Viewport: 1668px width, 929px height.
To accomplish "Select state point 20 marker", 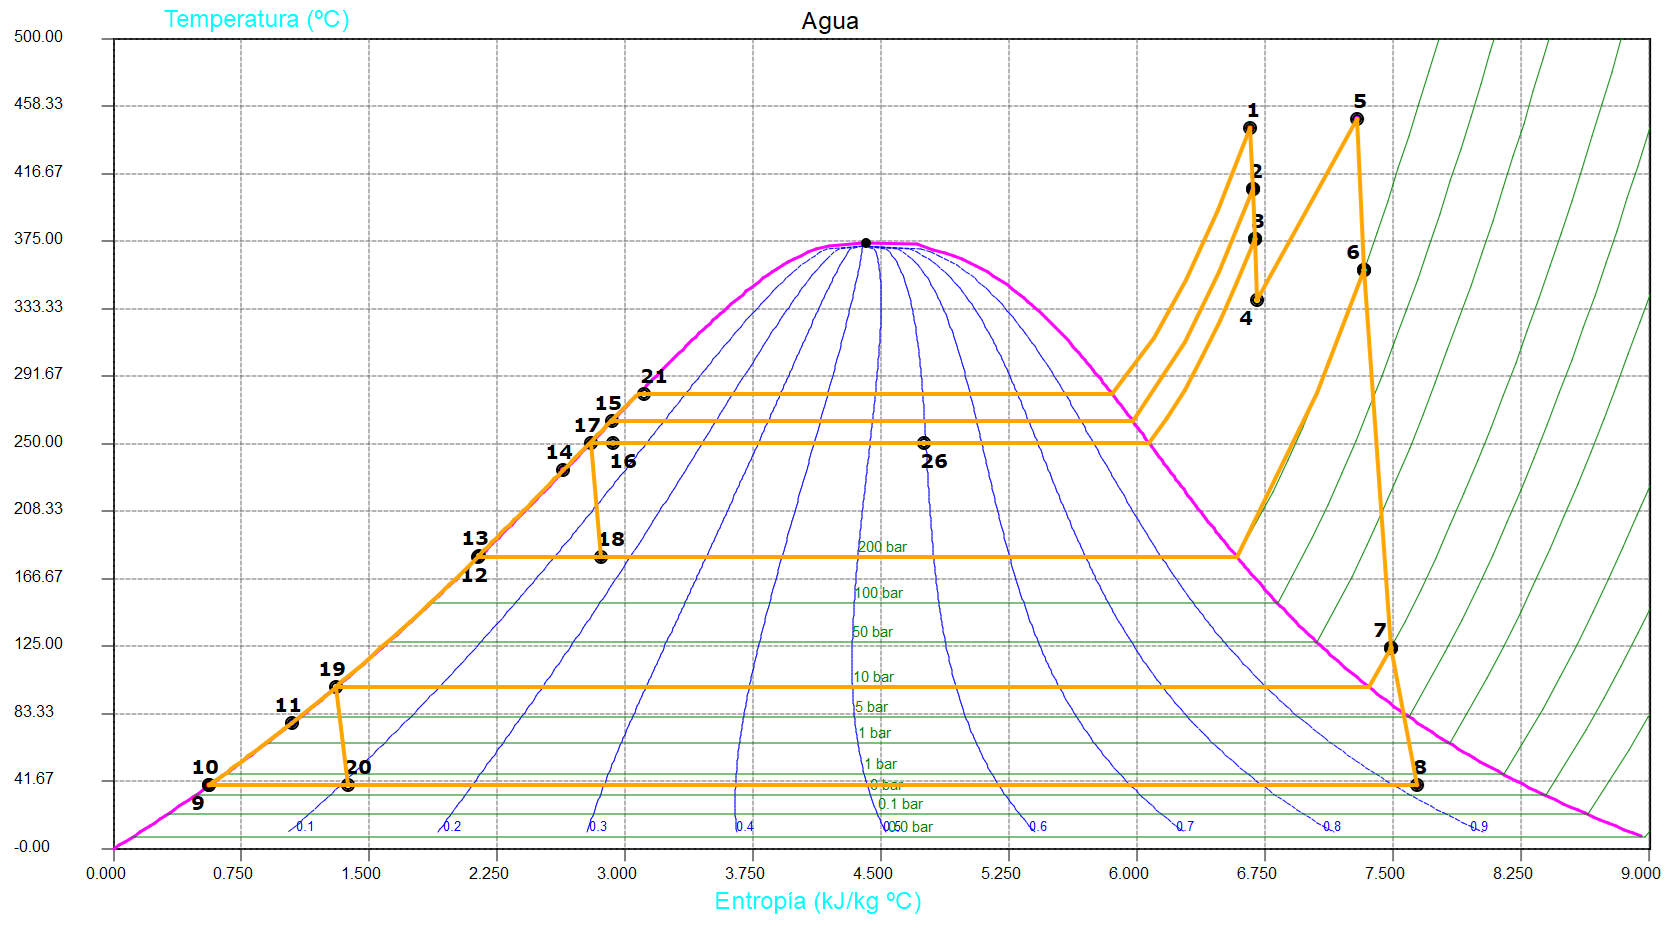I will [347, 785].
